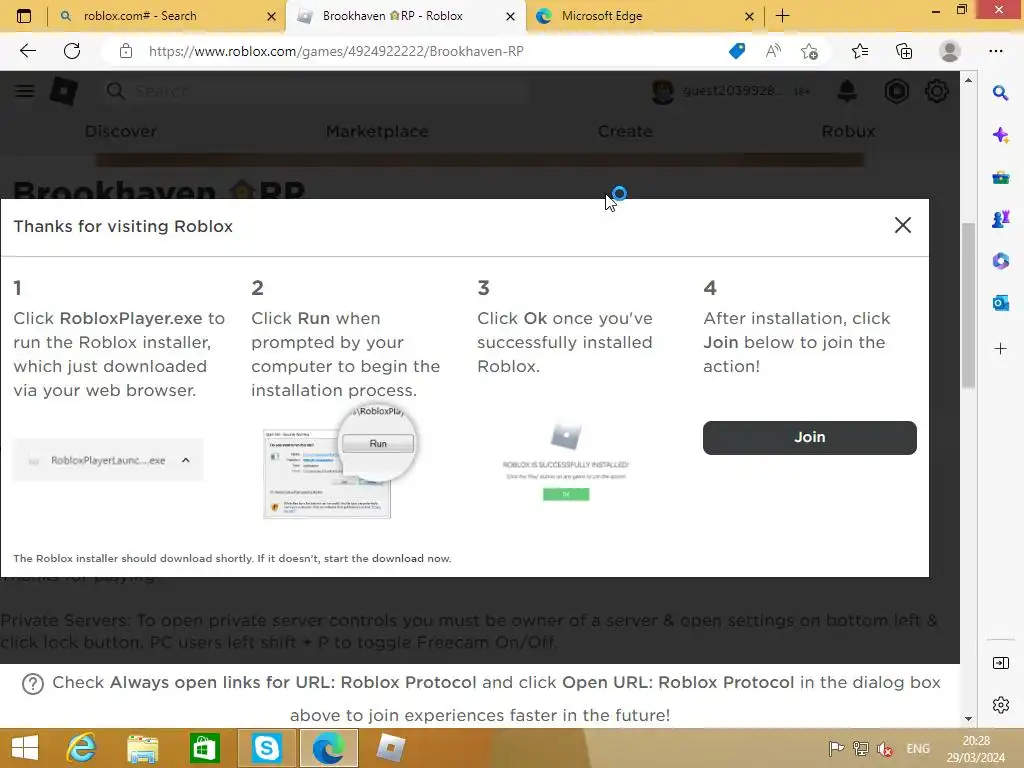Image resolution: width=1024 pixels, height=768 pixels.
Task: Close the Thanks for visiting Roblox dialog
Action: [x=903, y=225]
